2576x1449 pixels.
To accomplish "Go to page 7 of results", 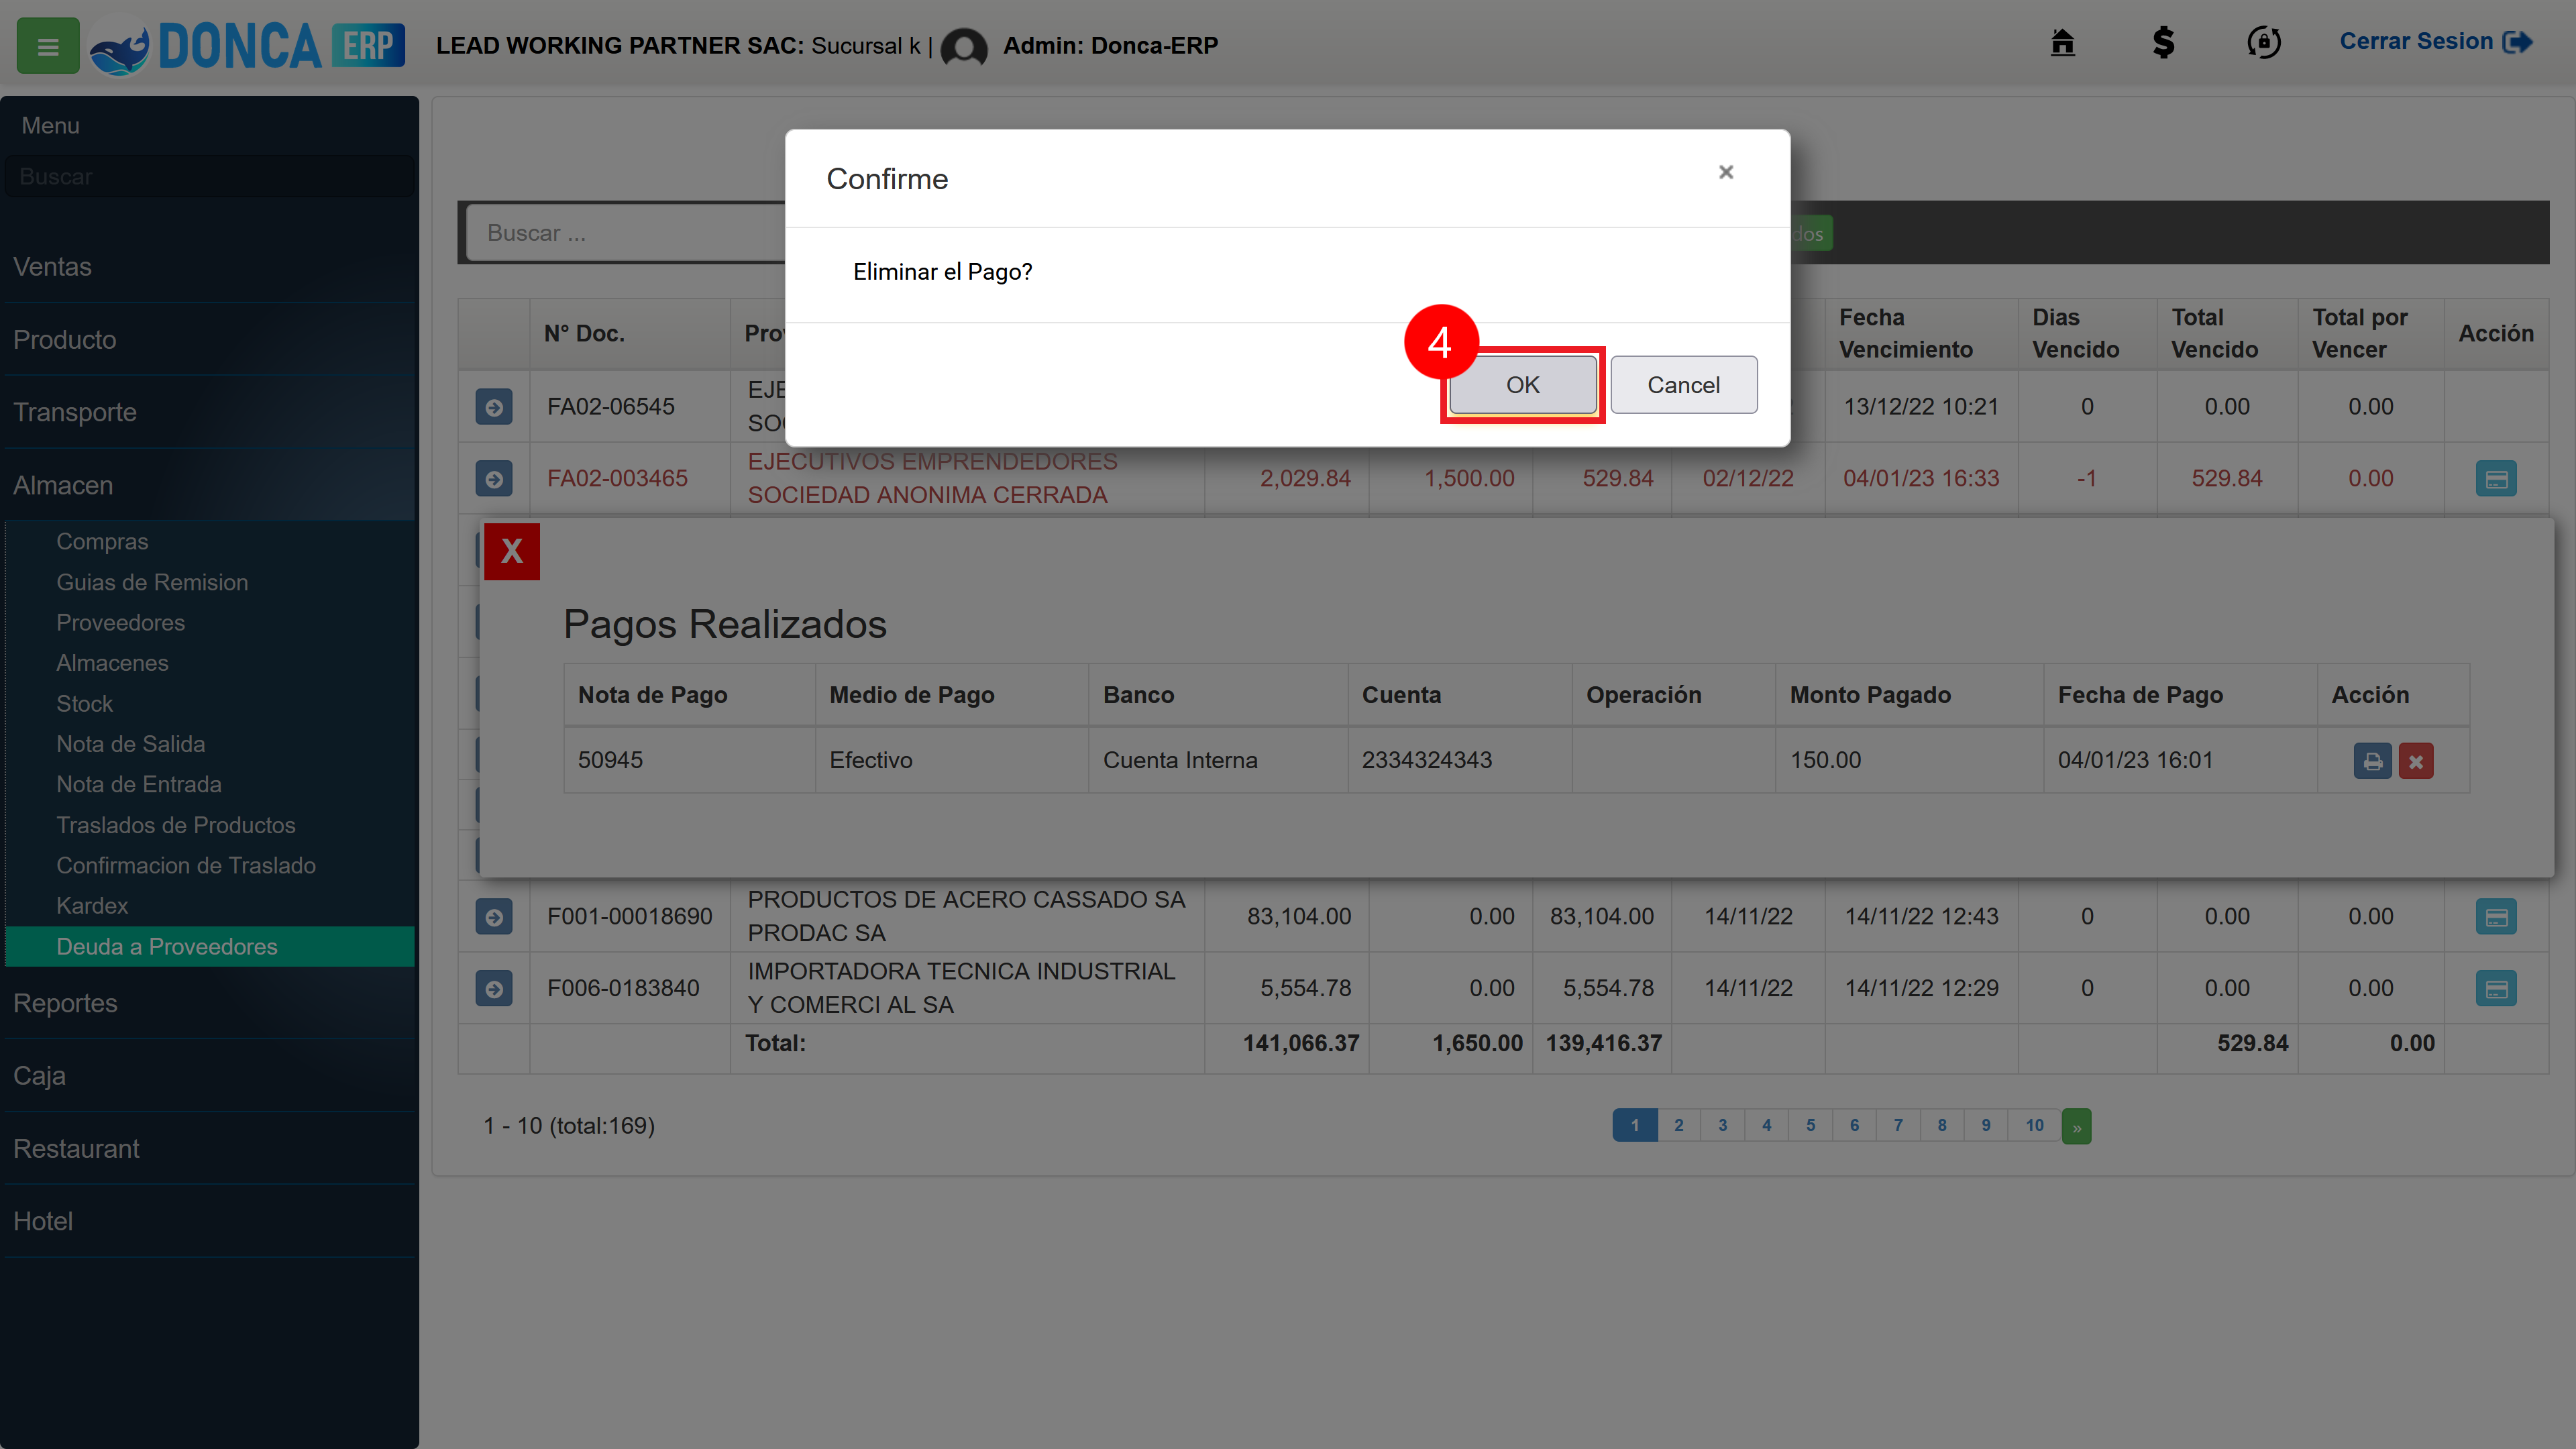I will click(1898, 1125).
